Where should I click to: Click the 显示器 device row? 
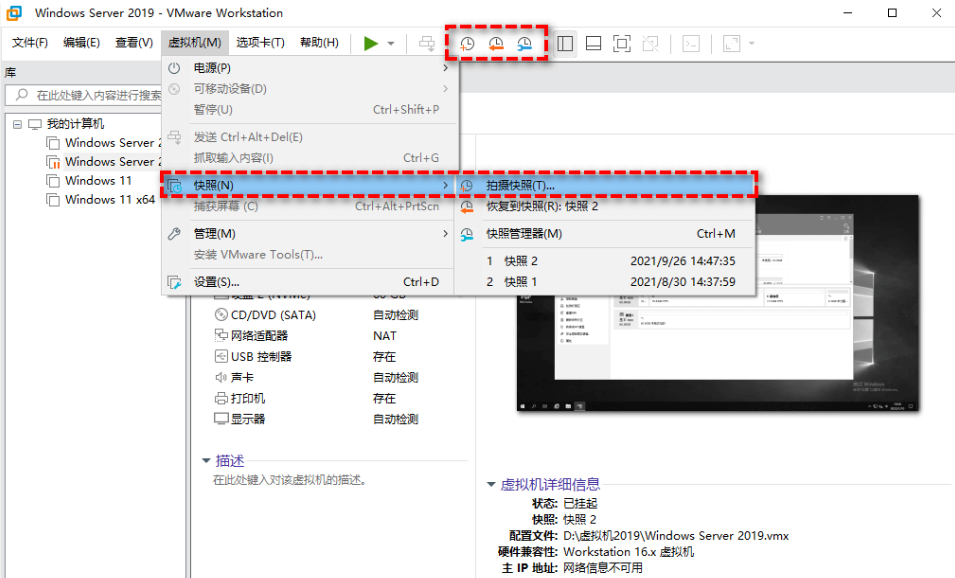click(317, 419)
